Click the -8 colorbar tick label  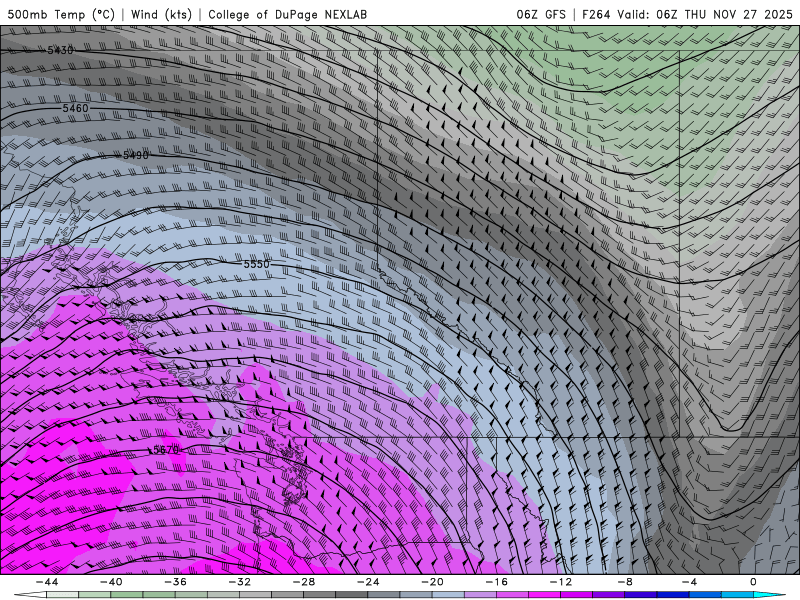[625, 582]
